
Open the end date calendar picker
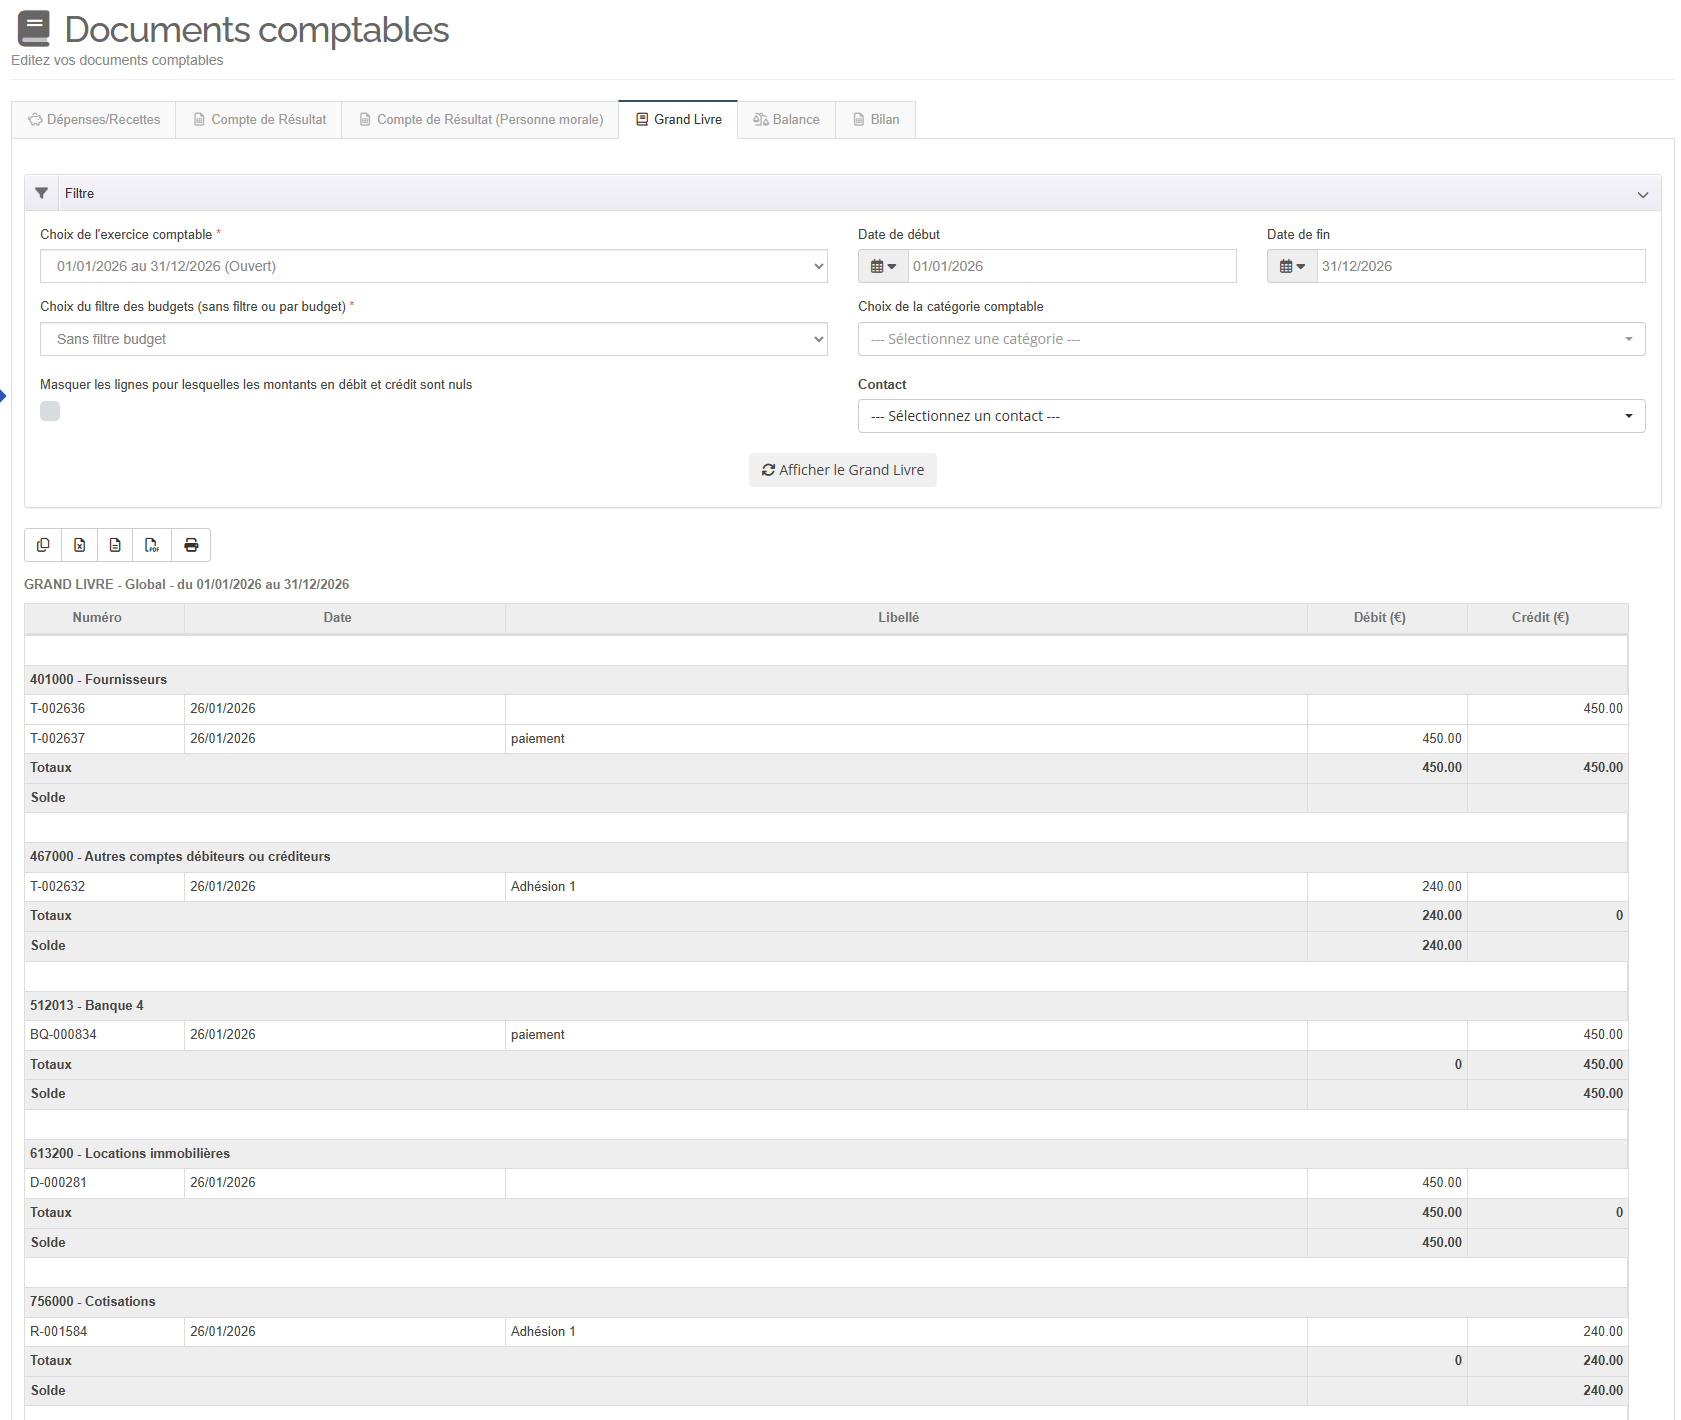(1292, 266)
